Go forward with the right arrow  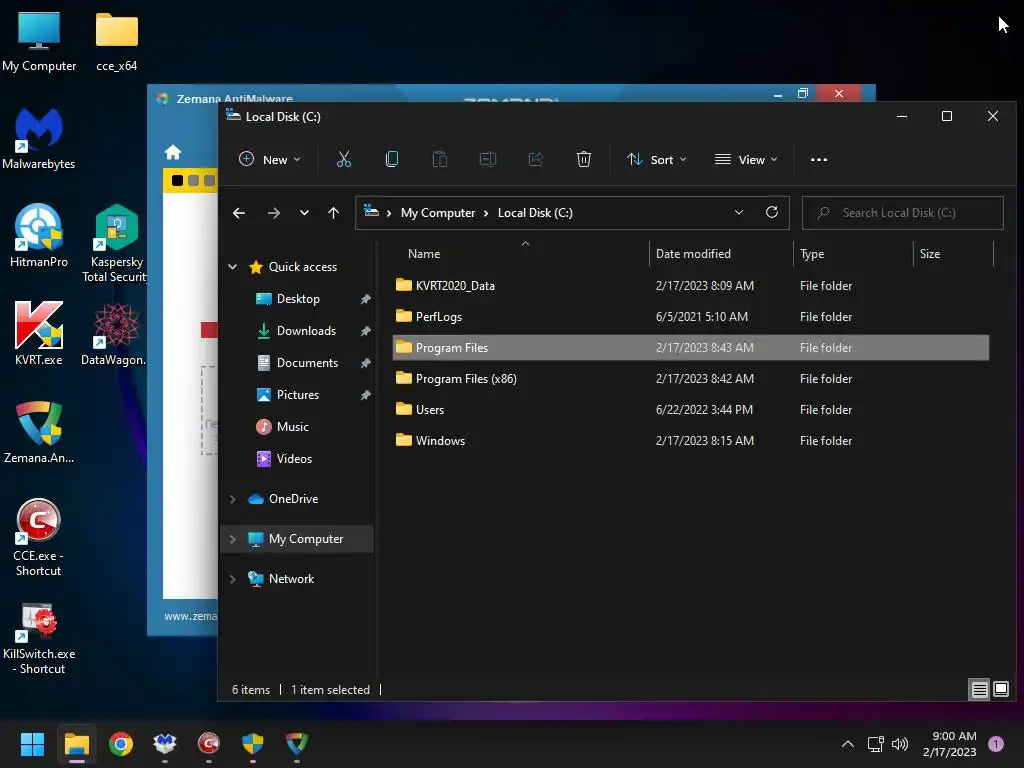pyautogui.click(x=274, y=213)
